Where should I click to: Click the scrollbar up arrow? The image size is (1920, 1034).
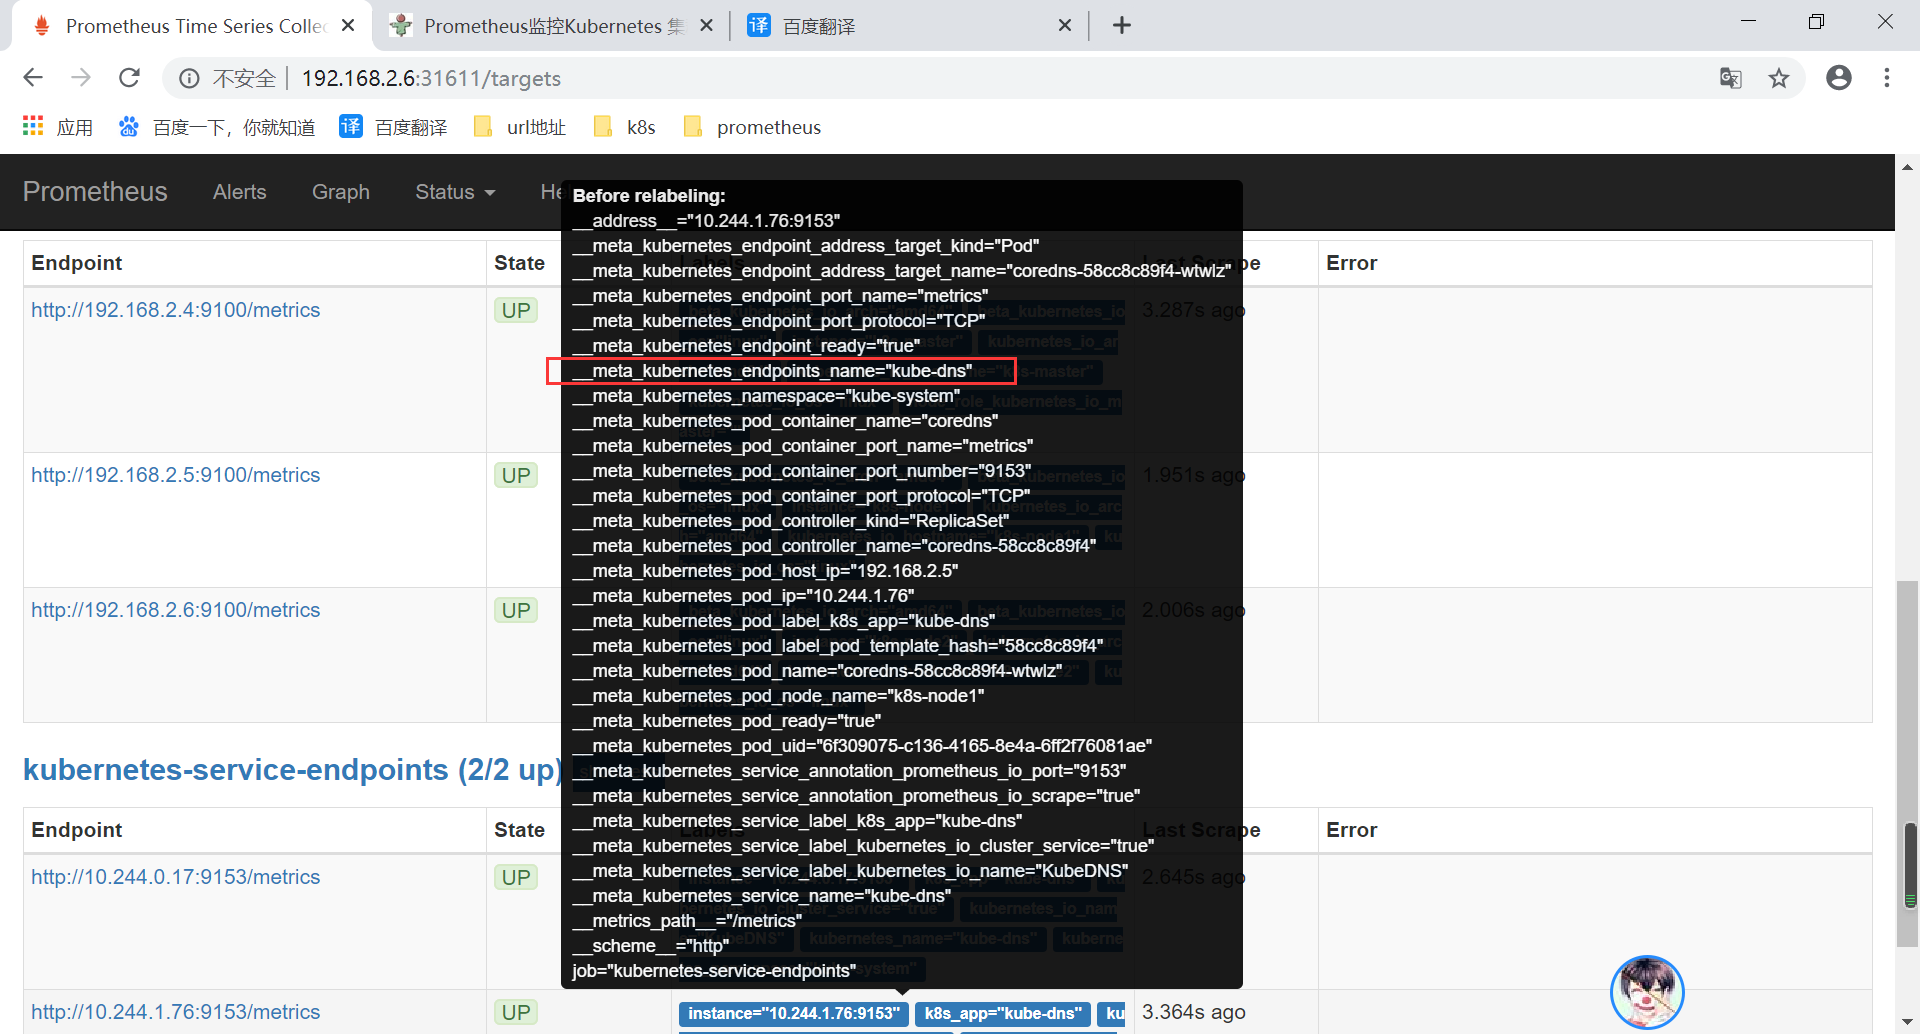point(1908,166)
